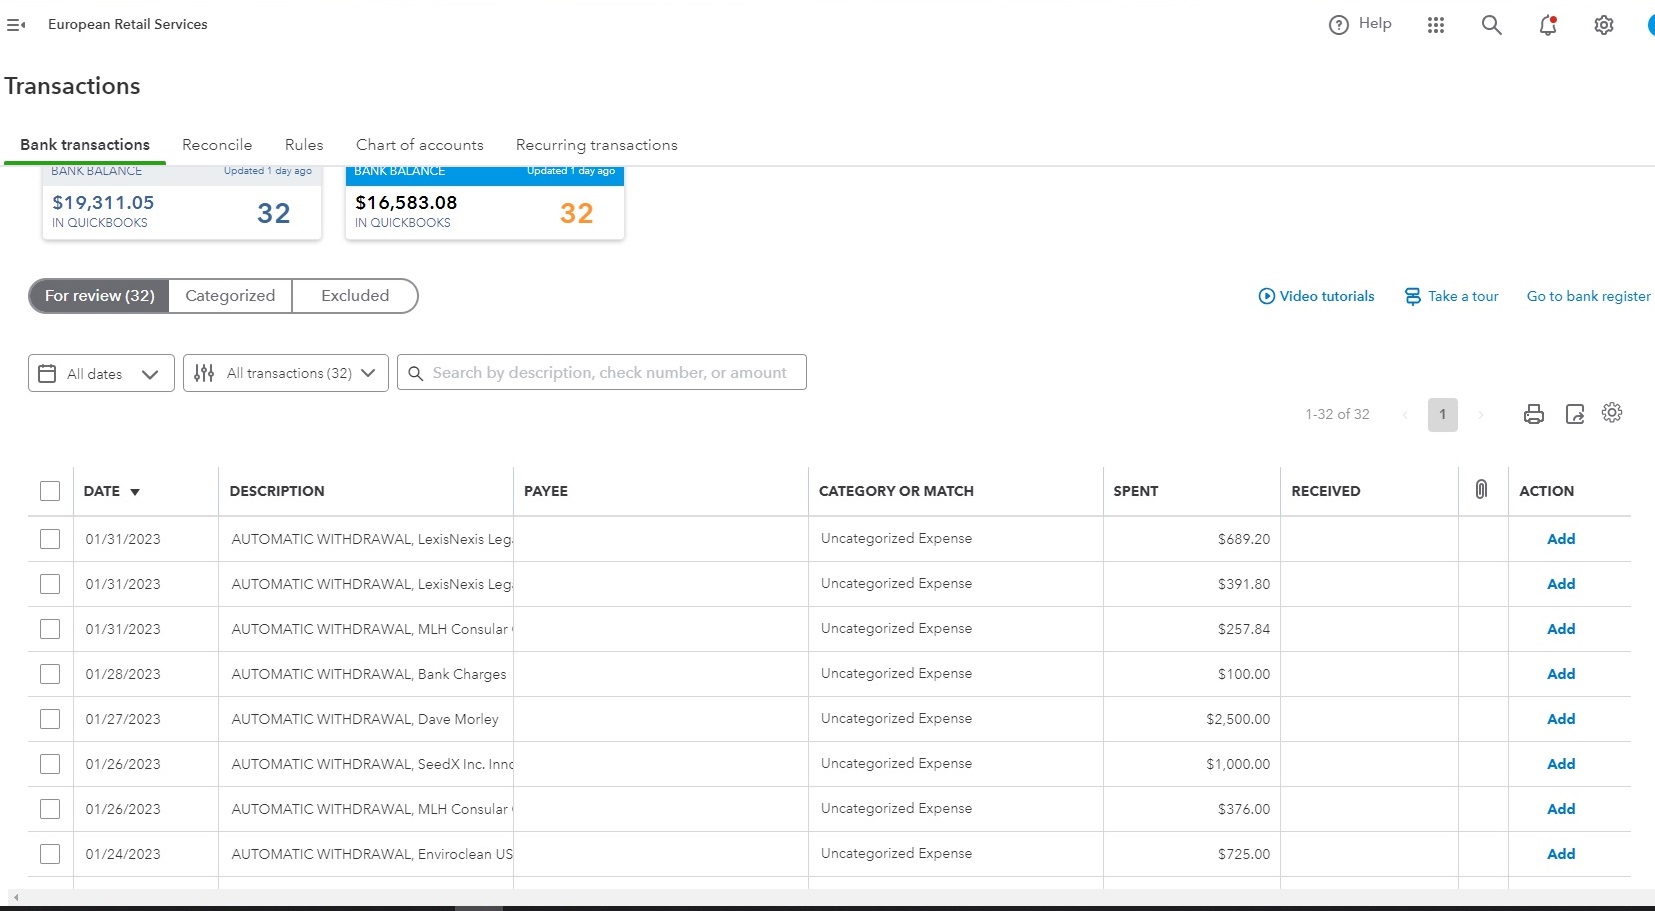Click the horizontal scrollbar left arrow

(x=16, y=898)
